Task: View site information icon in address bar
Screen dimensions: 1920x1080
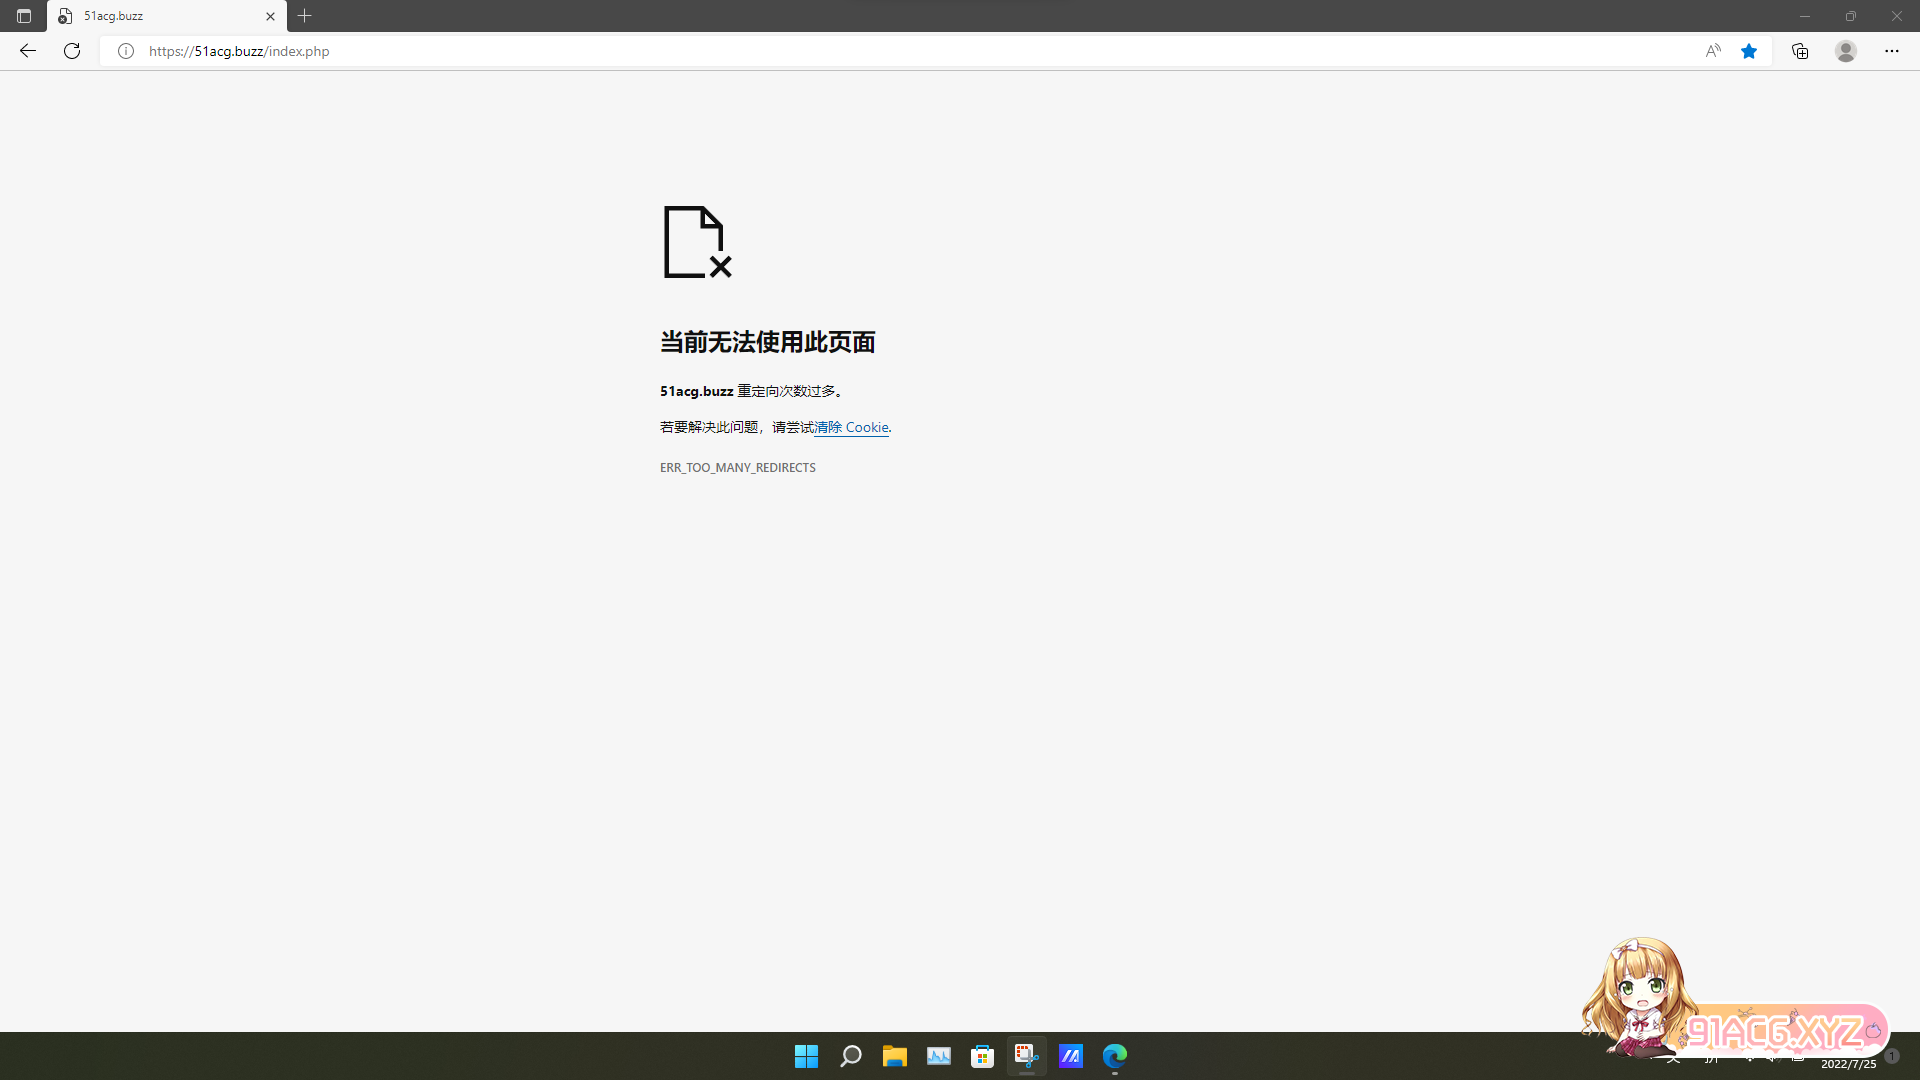Action: coord(126,51)
